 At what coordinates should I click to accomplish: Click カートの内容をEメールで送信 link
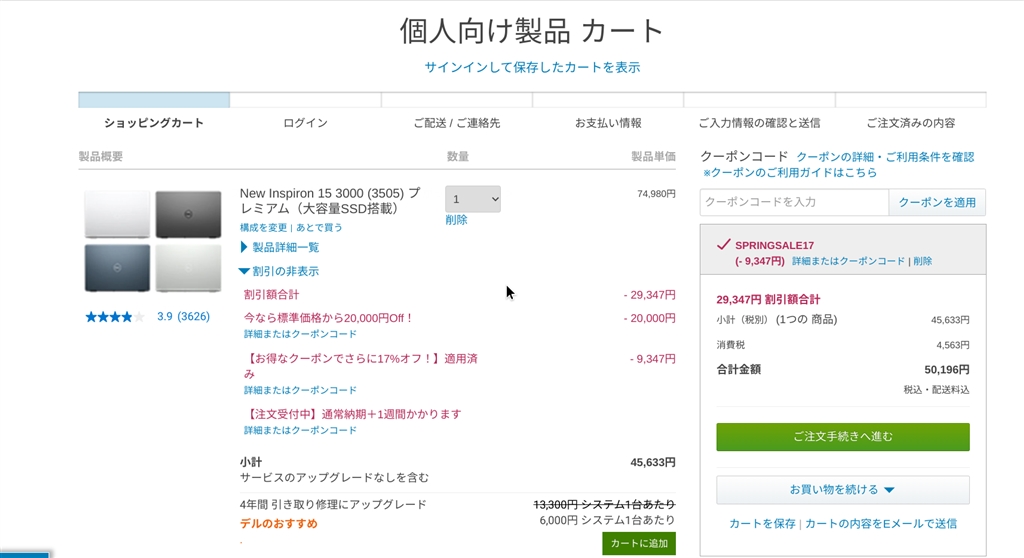881,524
